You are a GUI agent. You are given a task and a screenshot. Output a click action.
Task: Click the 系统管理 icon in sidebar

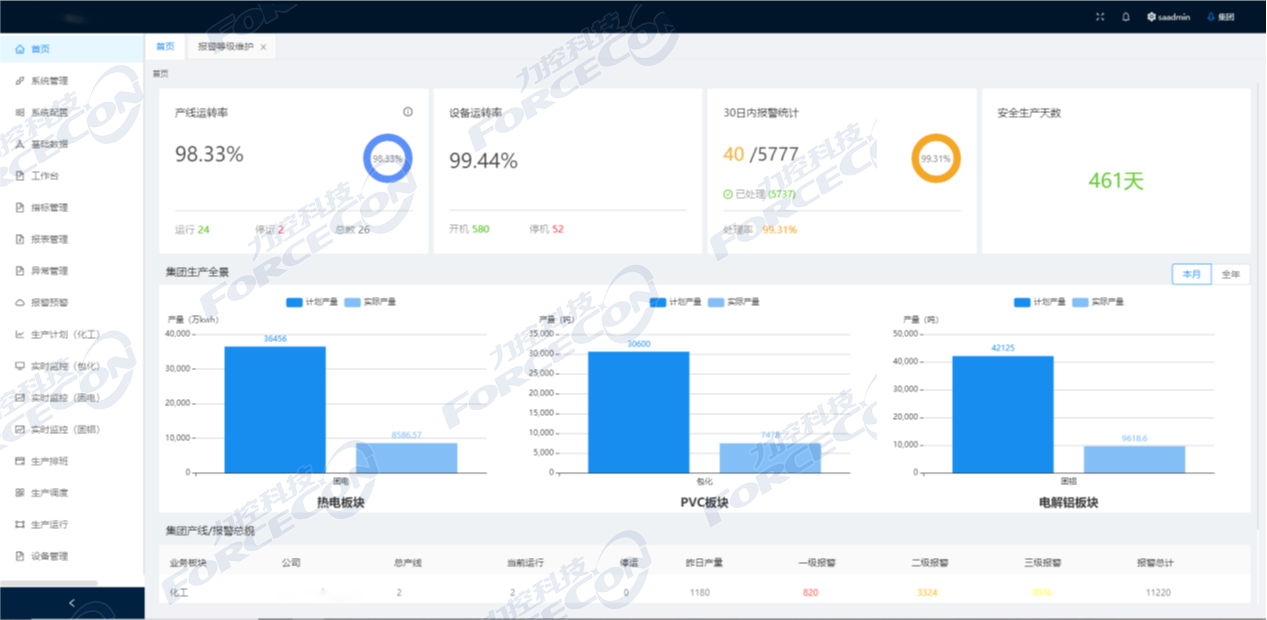coord(20,81)
